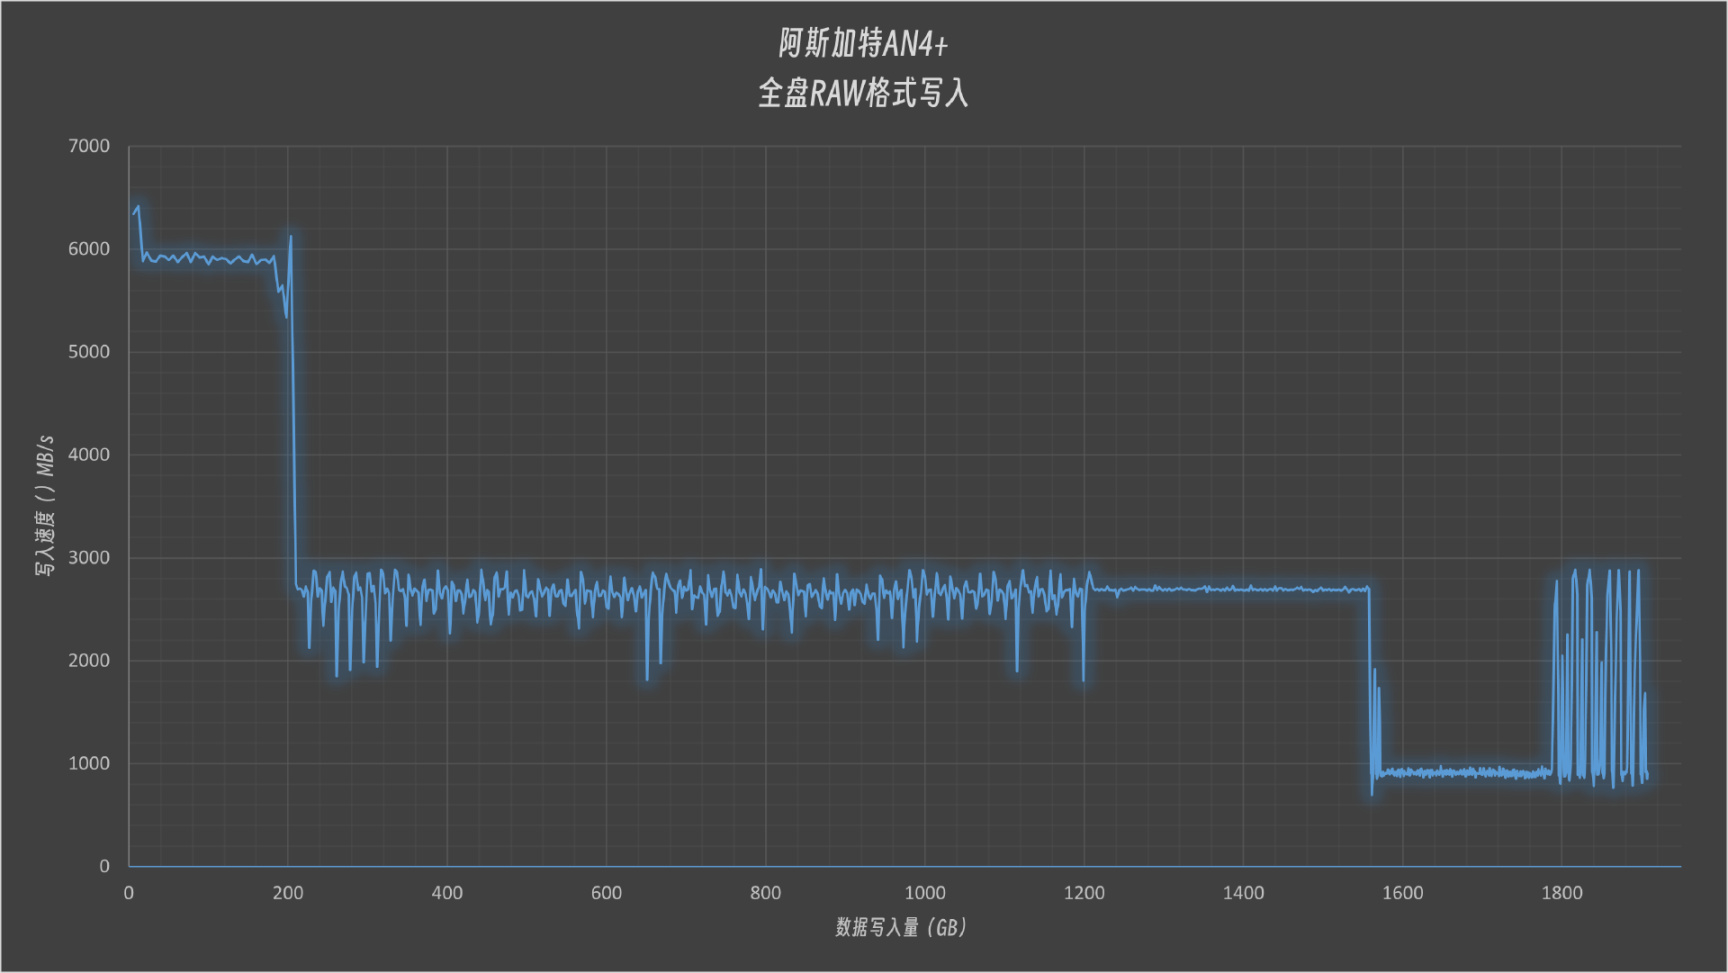
Task: Click the 5000 tick label
Action: tap(89, 352)
